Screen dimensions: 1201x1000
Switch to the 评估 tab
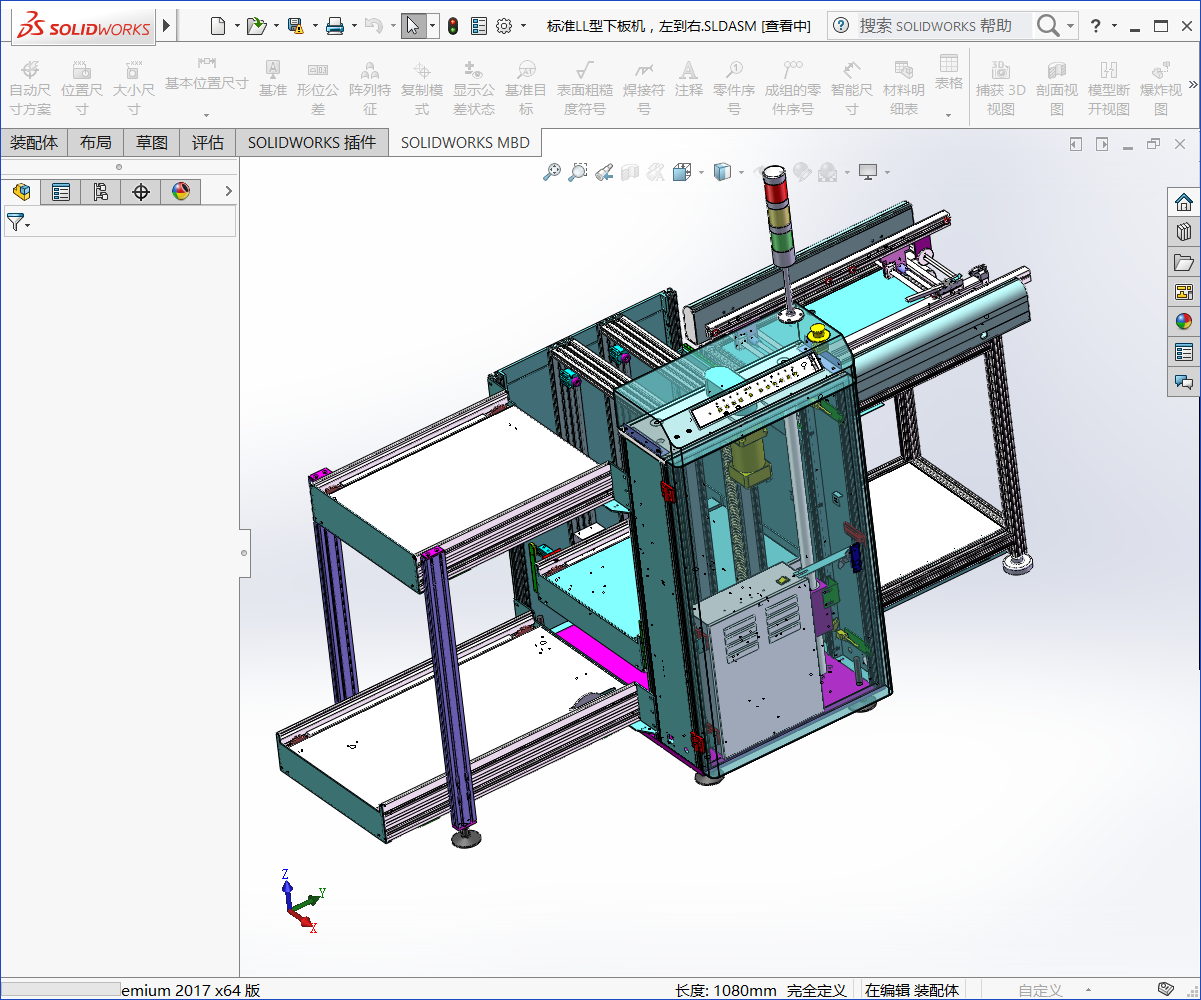tap(208, 142)
